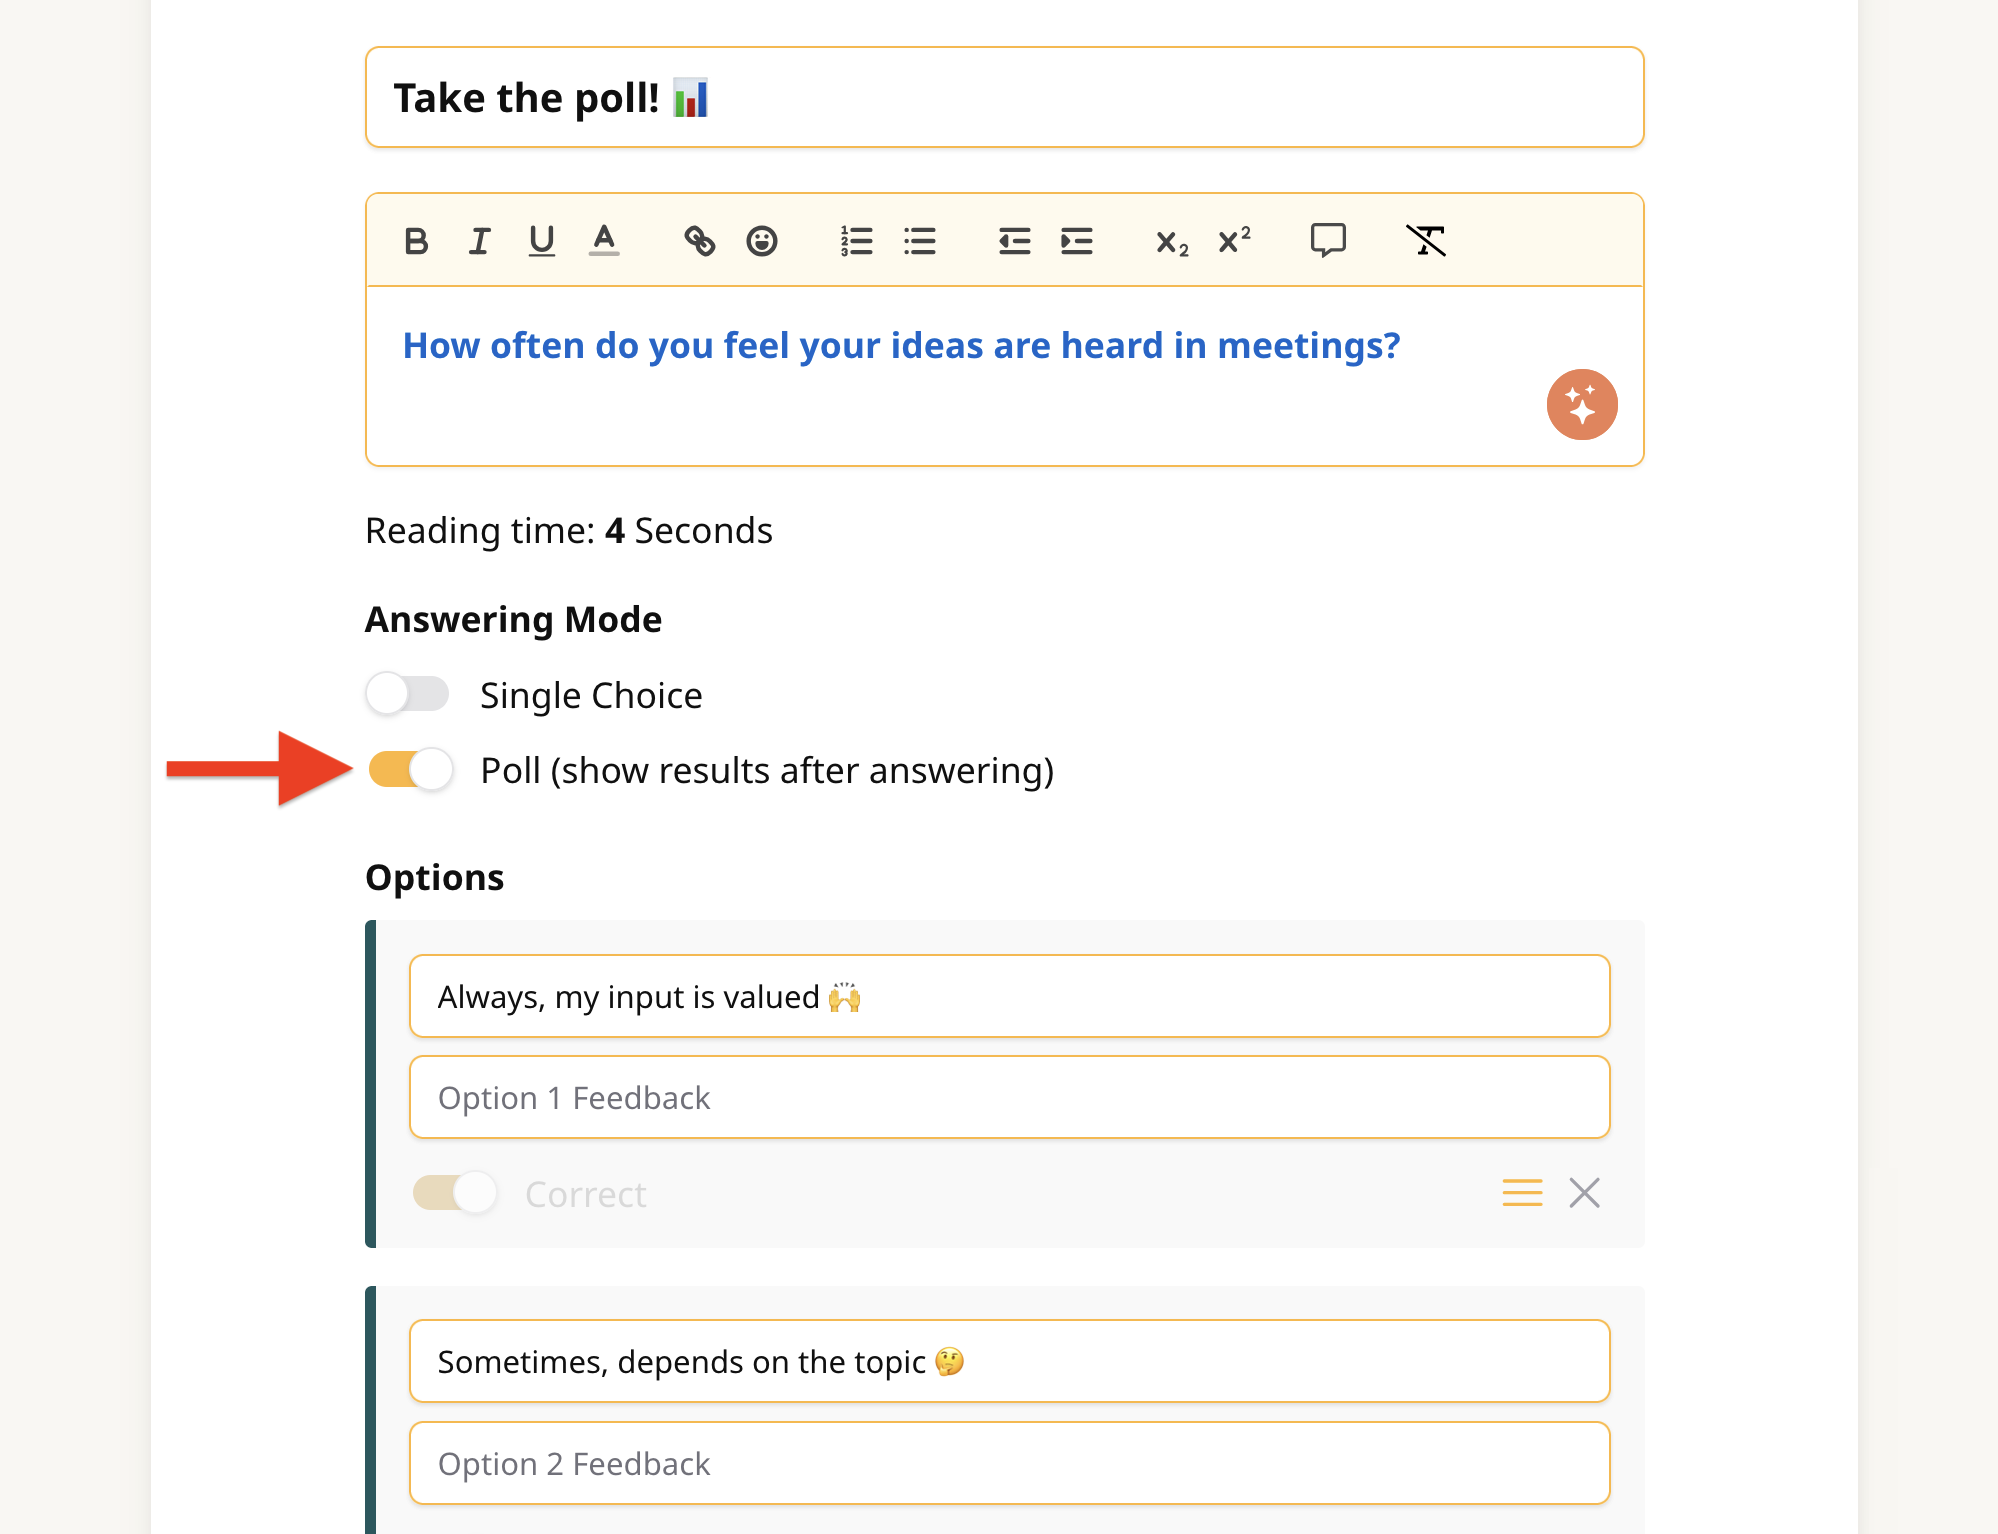The image size is (1998, 1534).
Task: Remove the first option with the X
Action: (x=1584, y=1193)
